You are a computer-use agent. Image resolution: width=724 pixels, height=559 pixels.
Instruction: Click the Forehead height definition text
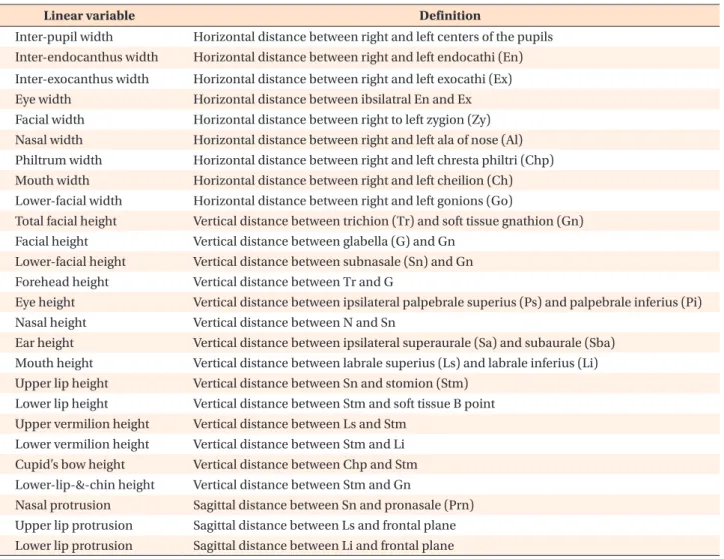[x=293, y=282]
